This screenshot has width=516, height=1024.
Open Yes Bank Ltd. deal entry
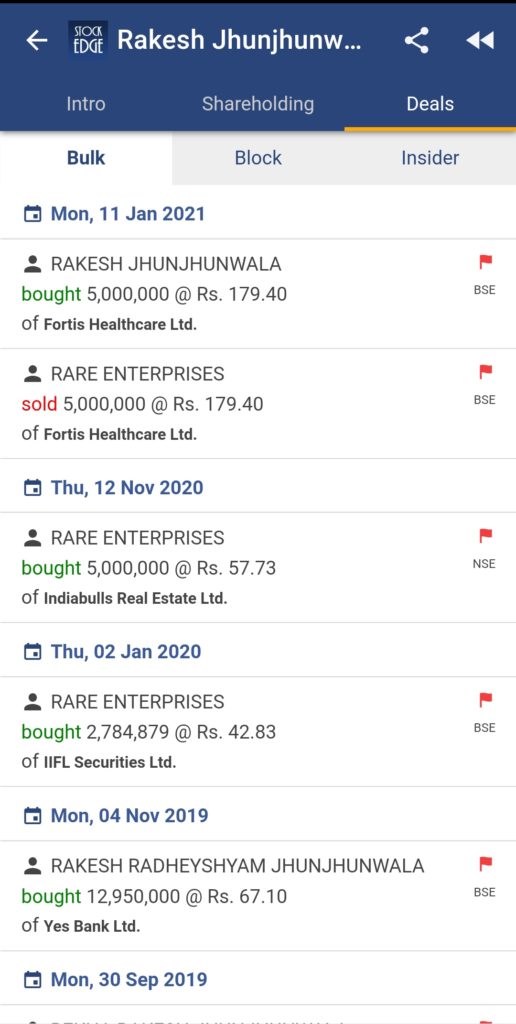(x=258, y=895)
